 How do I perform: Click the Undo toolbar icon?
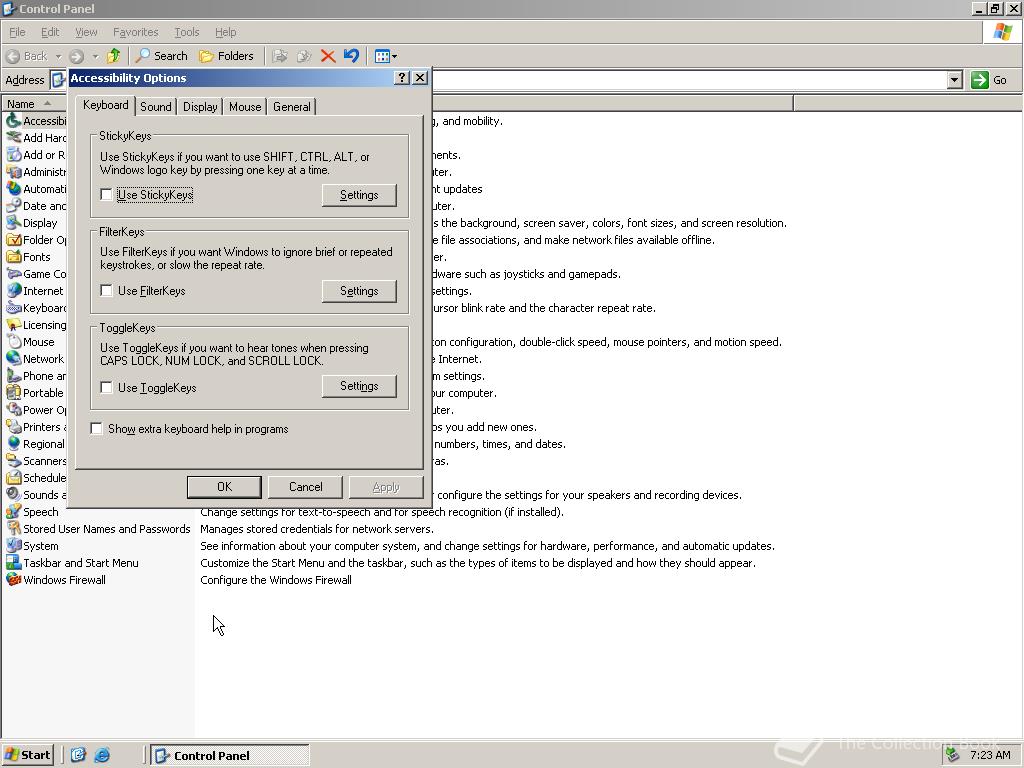click(351, 56)
